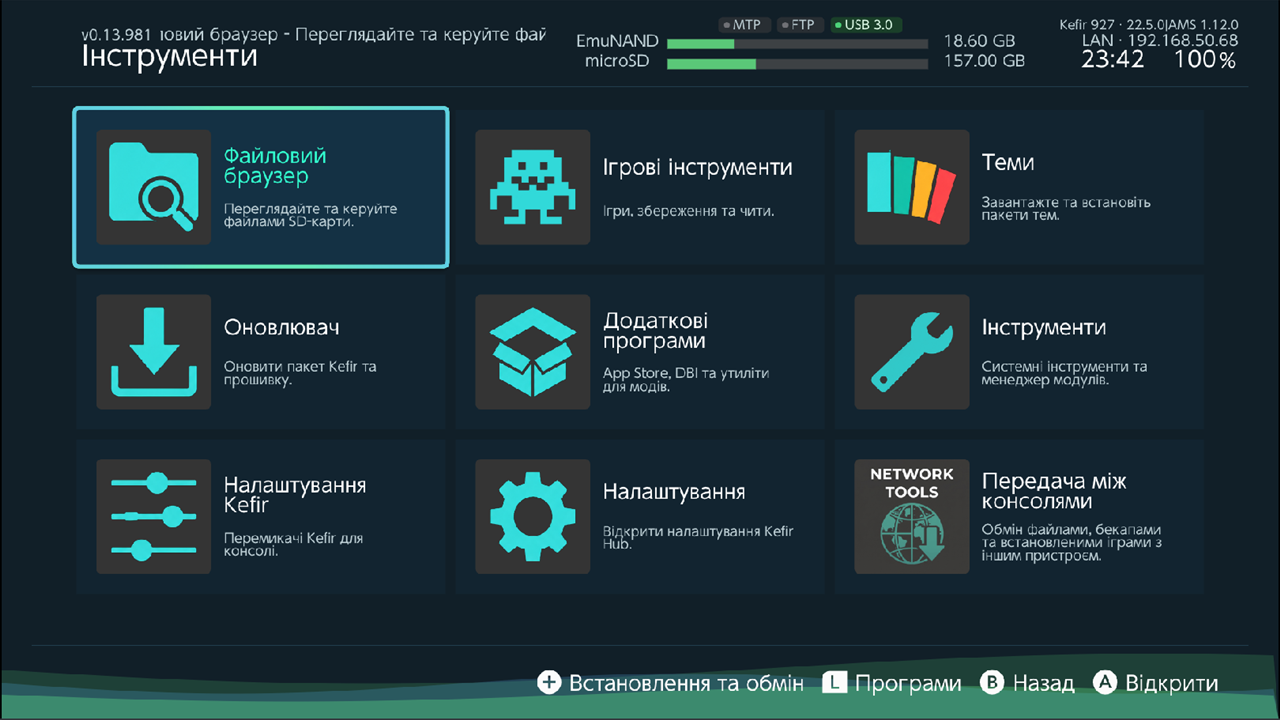Click the clock showing 23:42
Image resolution: width=1280 pixels, height=720 pixels.
[x=1112, y=60]
